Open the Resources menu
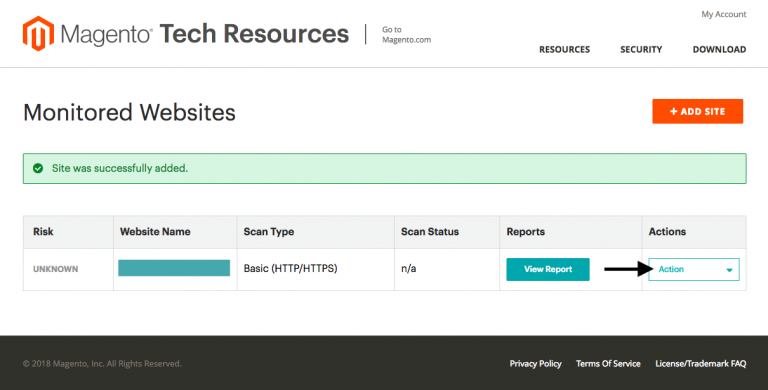This screenshot has height=390, width=768. 564,49
